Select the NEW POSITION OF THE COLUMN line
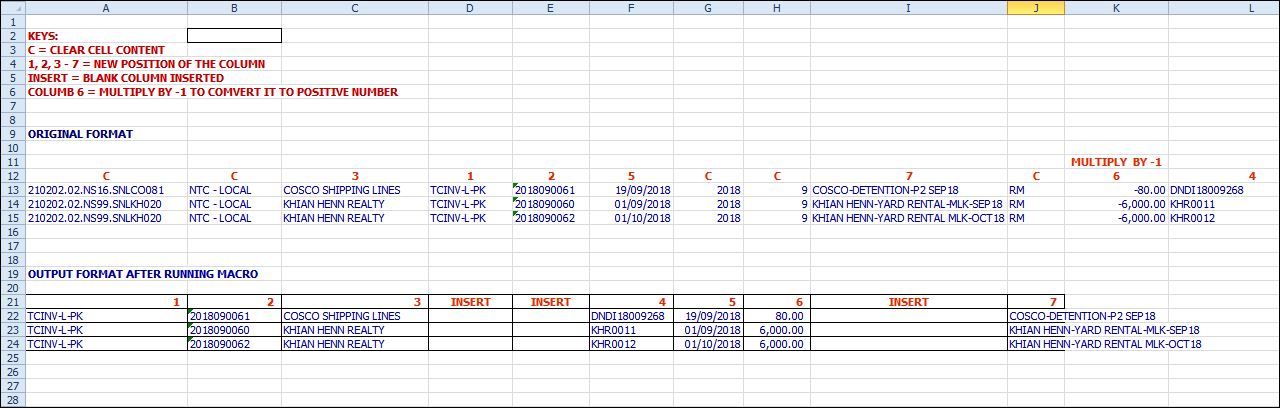The width and height of the screenshot is (1280, 408). pyautogui.click(x=146, y=64)
